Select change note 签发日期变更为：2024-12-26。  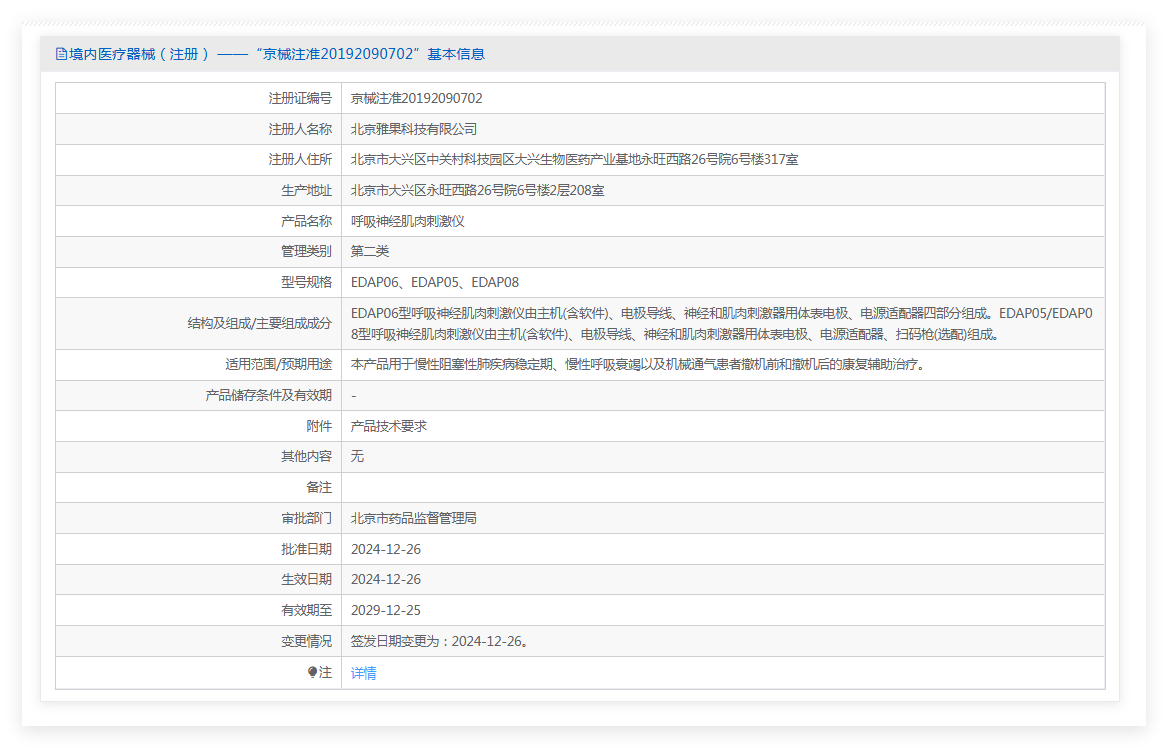440,641
